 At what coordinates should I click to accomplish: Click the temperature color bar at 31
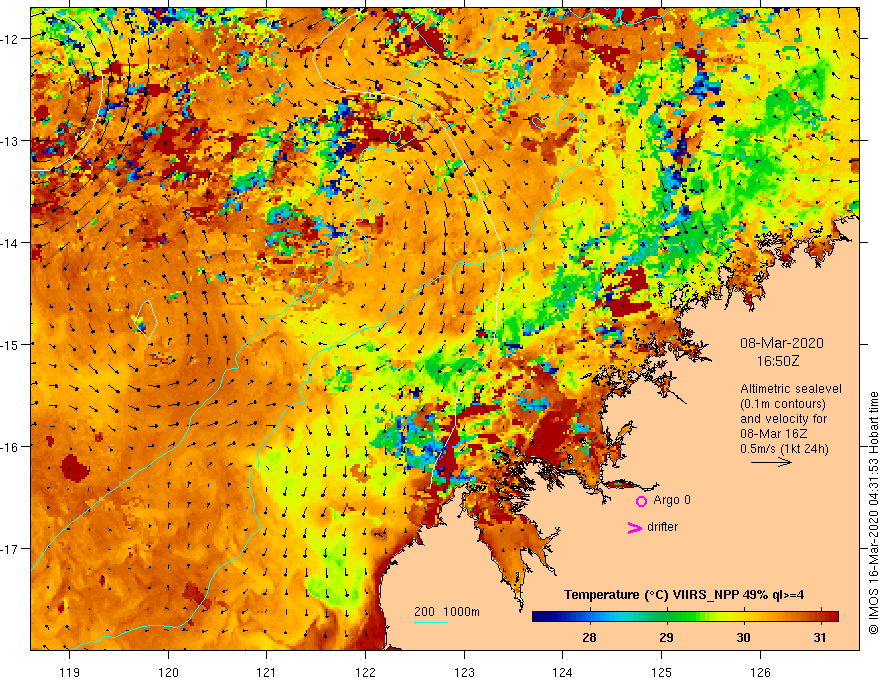coord(821,617)
